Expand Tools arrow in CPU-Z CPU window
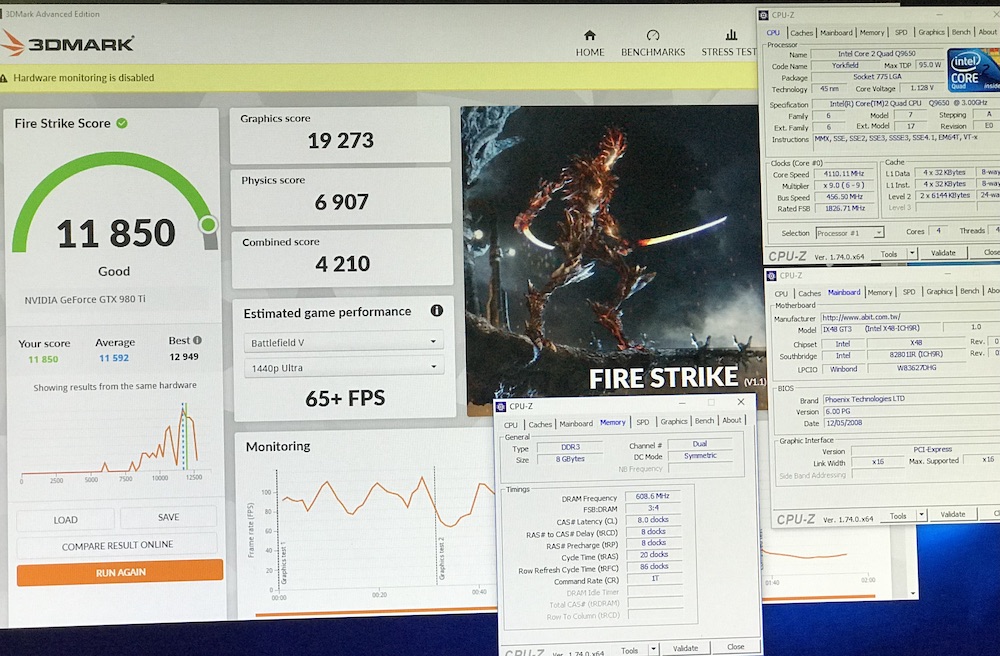 click(x=912, y=253)
